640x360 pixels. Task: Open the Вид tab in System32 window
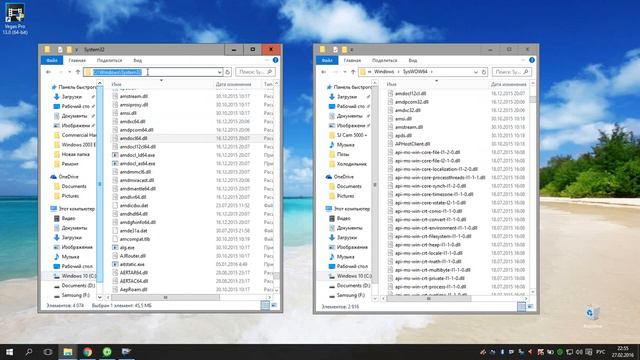pos(138,60)
